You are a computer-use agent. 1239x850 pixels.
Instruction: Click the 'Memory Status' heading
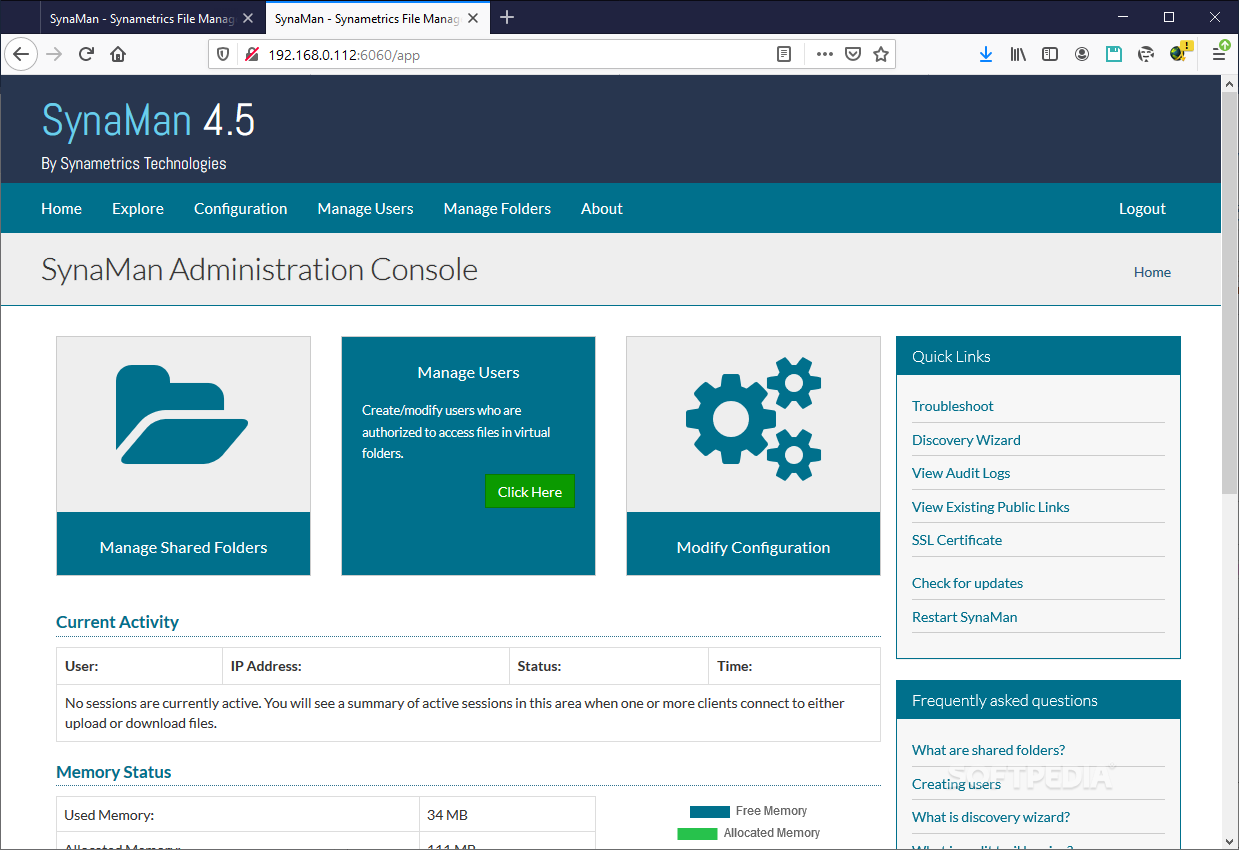(x=114, y=772)
